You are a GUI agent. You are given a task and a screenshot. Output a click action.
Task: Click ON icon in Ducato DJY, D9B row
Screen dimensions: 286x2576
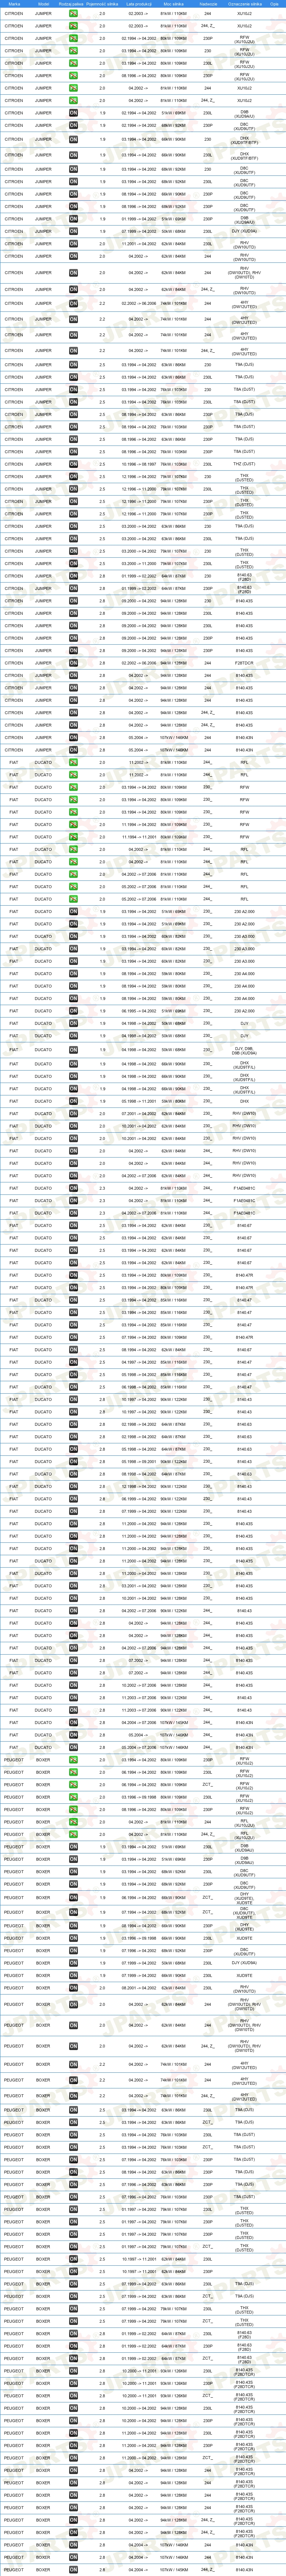(73, 1050)
